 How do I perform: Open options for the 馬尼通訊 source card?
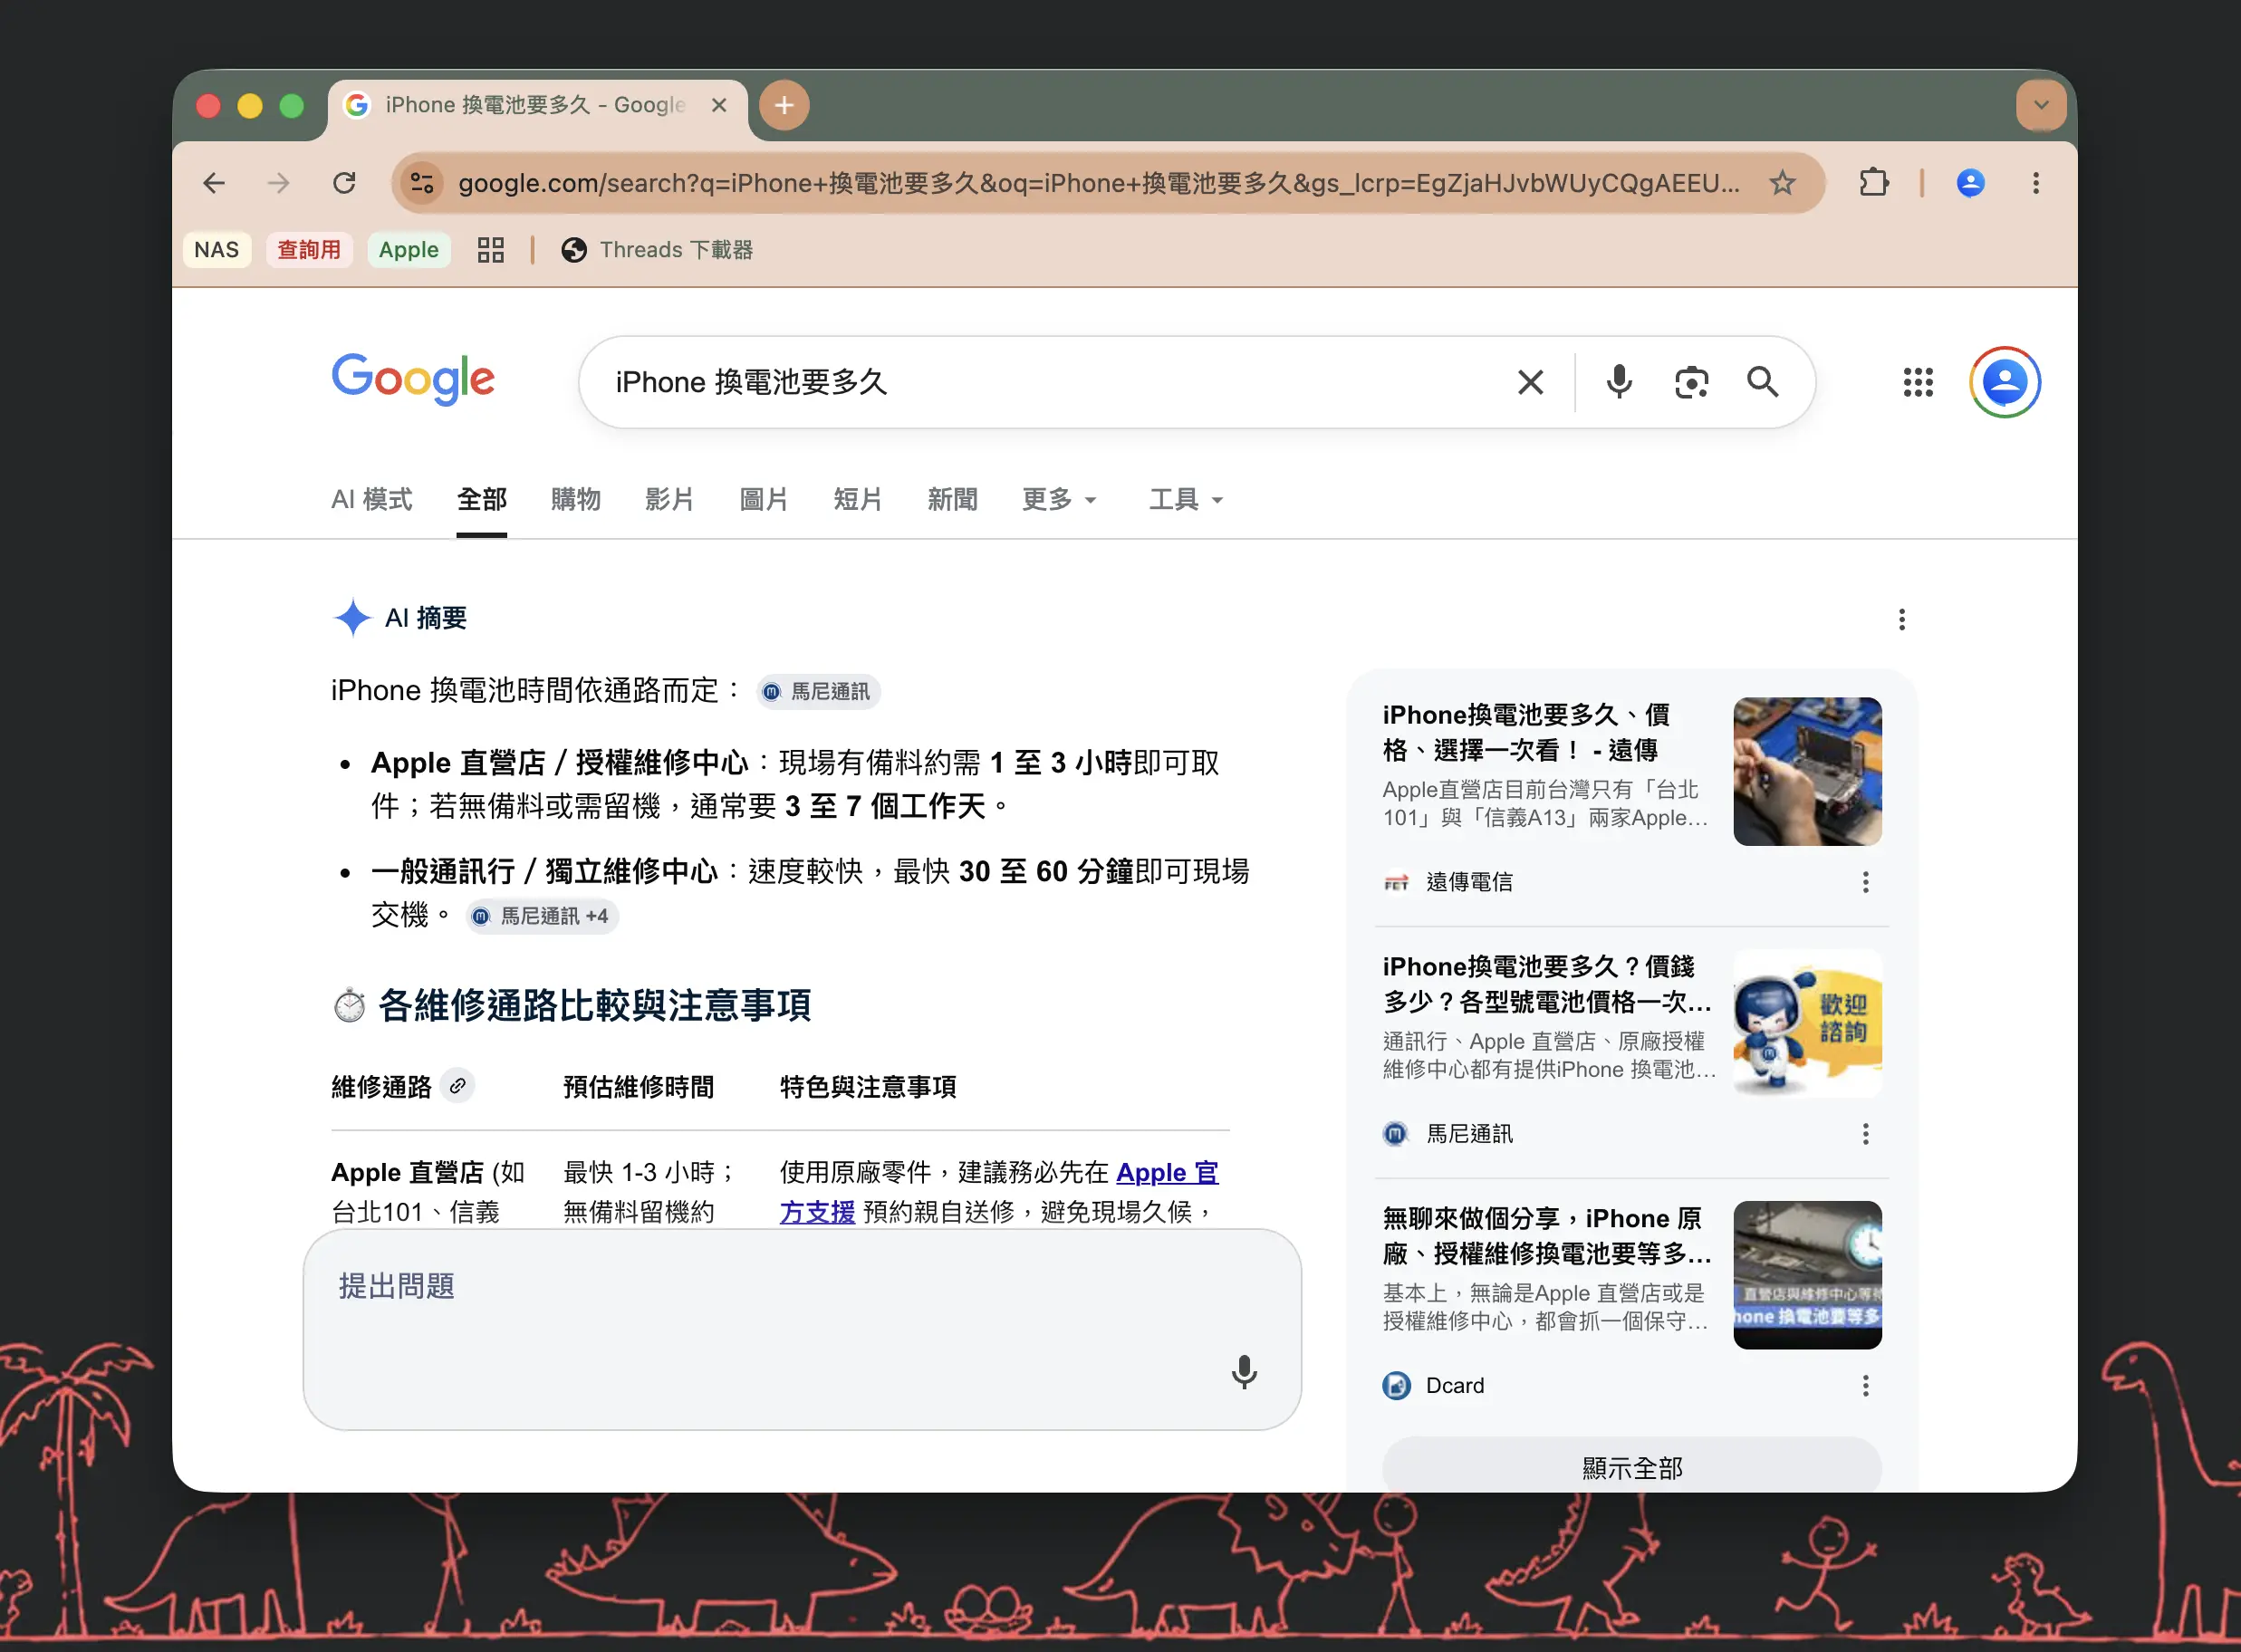[x=1865, y=1134]
